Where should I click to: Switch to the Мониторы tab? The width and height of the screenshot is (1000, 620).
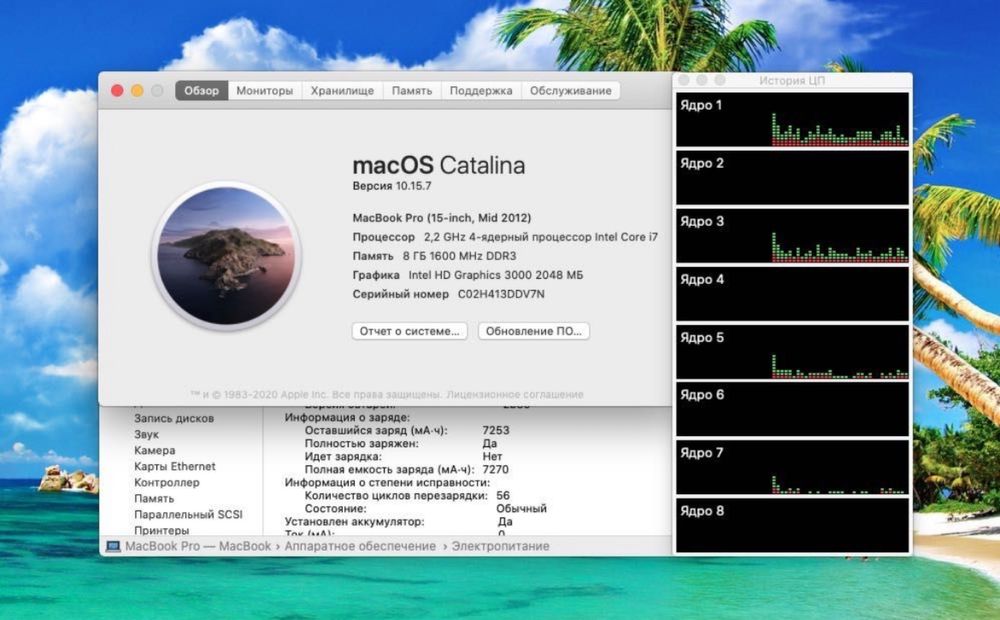(265, 91)
